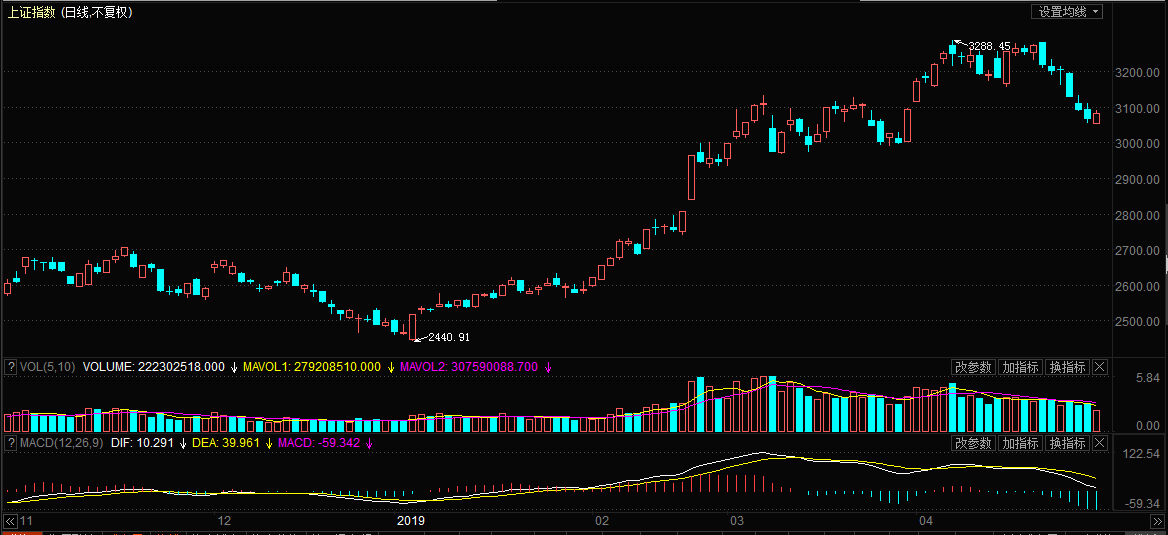This screenshot has height=535, width=1168.
Task: Open the 设置均线 dropdown menu
Action: pyautogui.click(x=1067, y=12)
